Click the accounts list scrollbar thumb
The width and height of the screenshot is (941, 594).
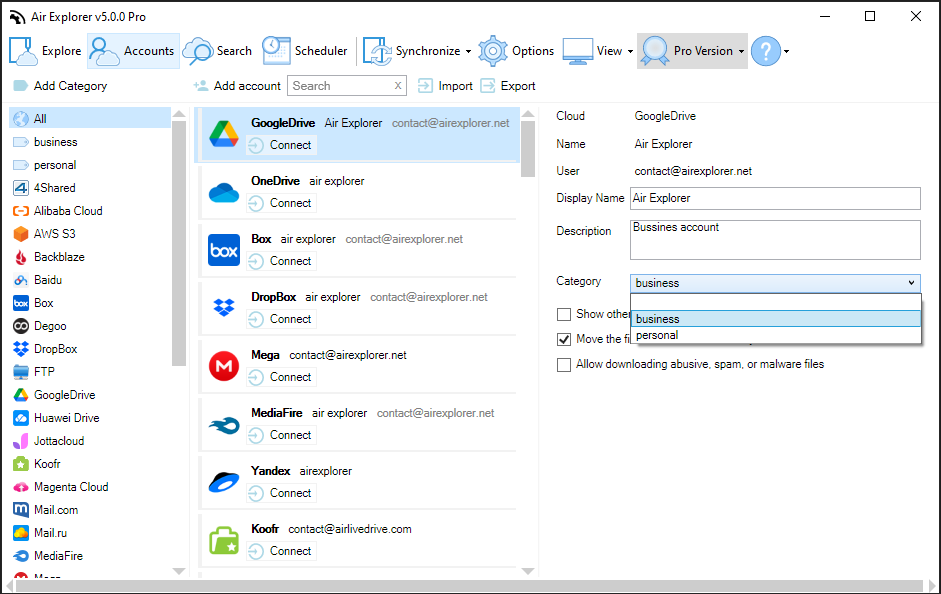[x=528, y=149]
